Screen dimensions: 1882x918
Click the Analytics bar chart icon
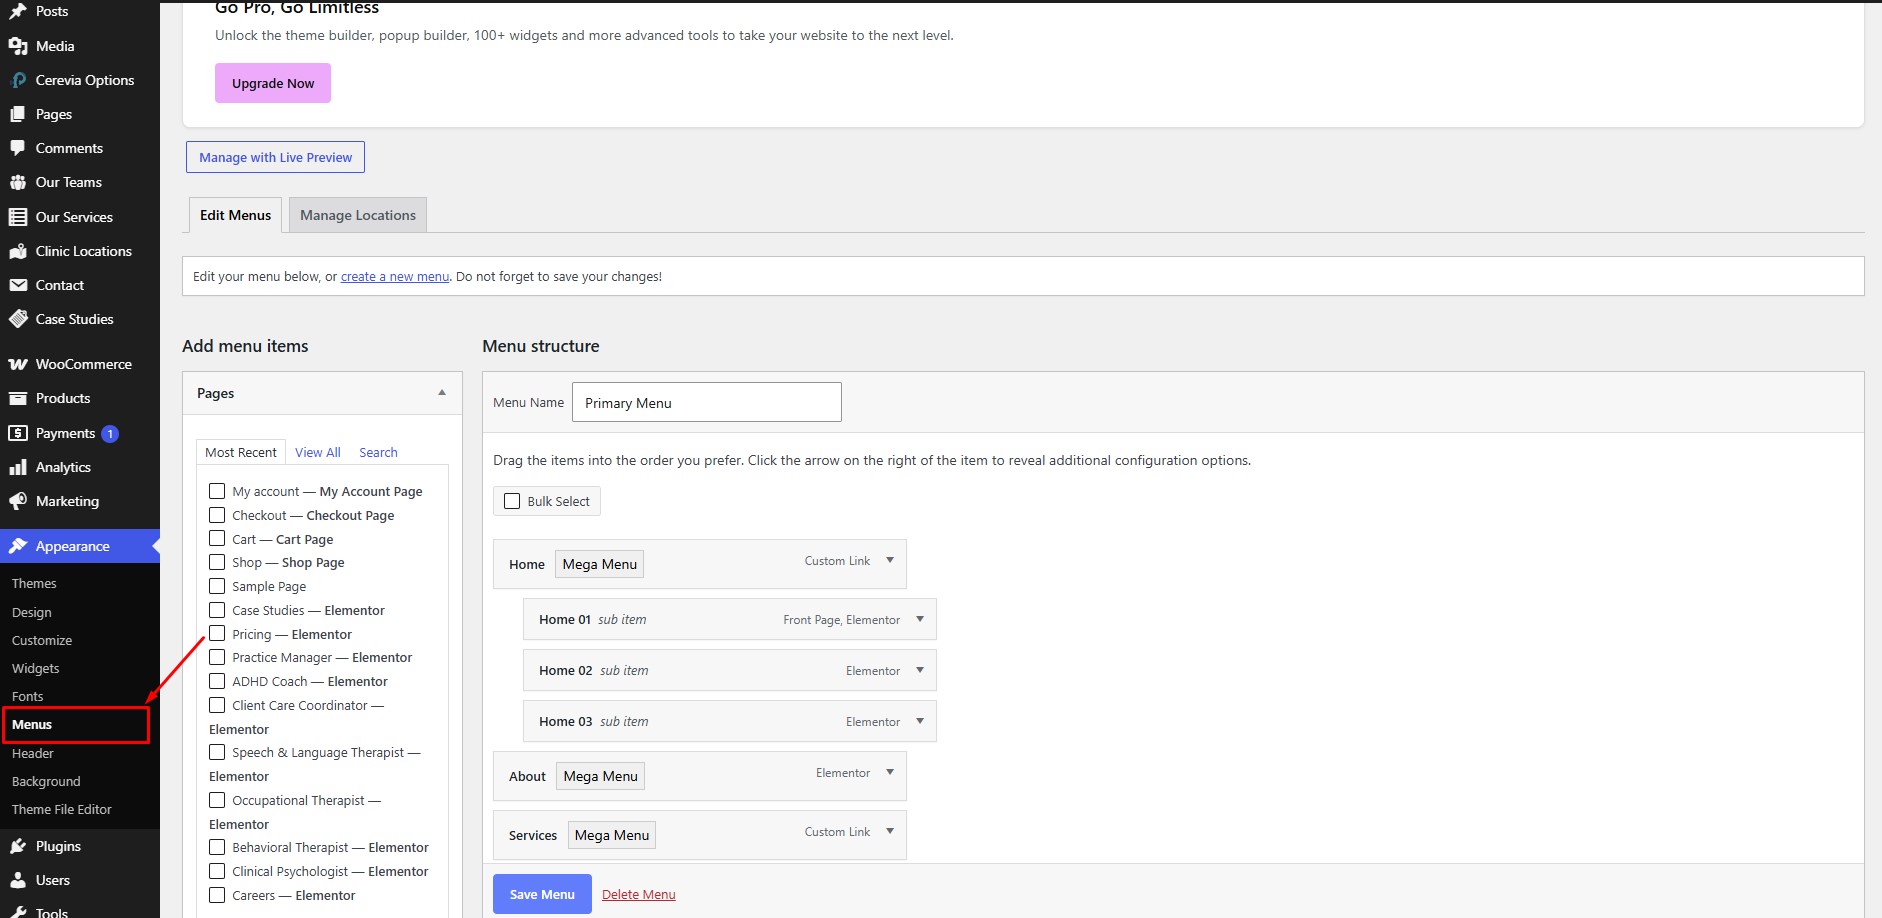pyautogui.click(x=18, y=467)
